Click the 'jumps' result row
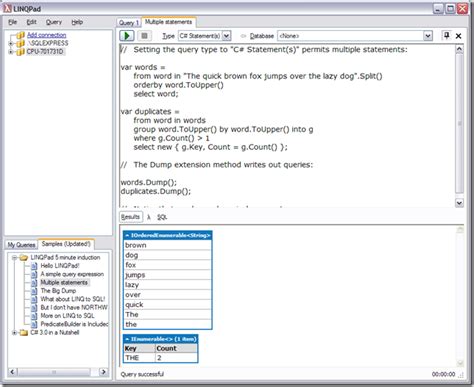 pyautogui.click(x=168, y=275)
